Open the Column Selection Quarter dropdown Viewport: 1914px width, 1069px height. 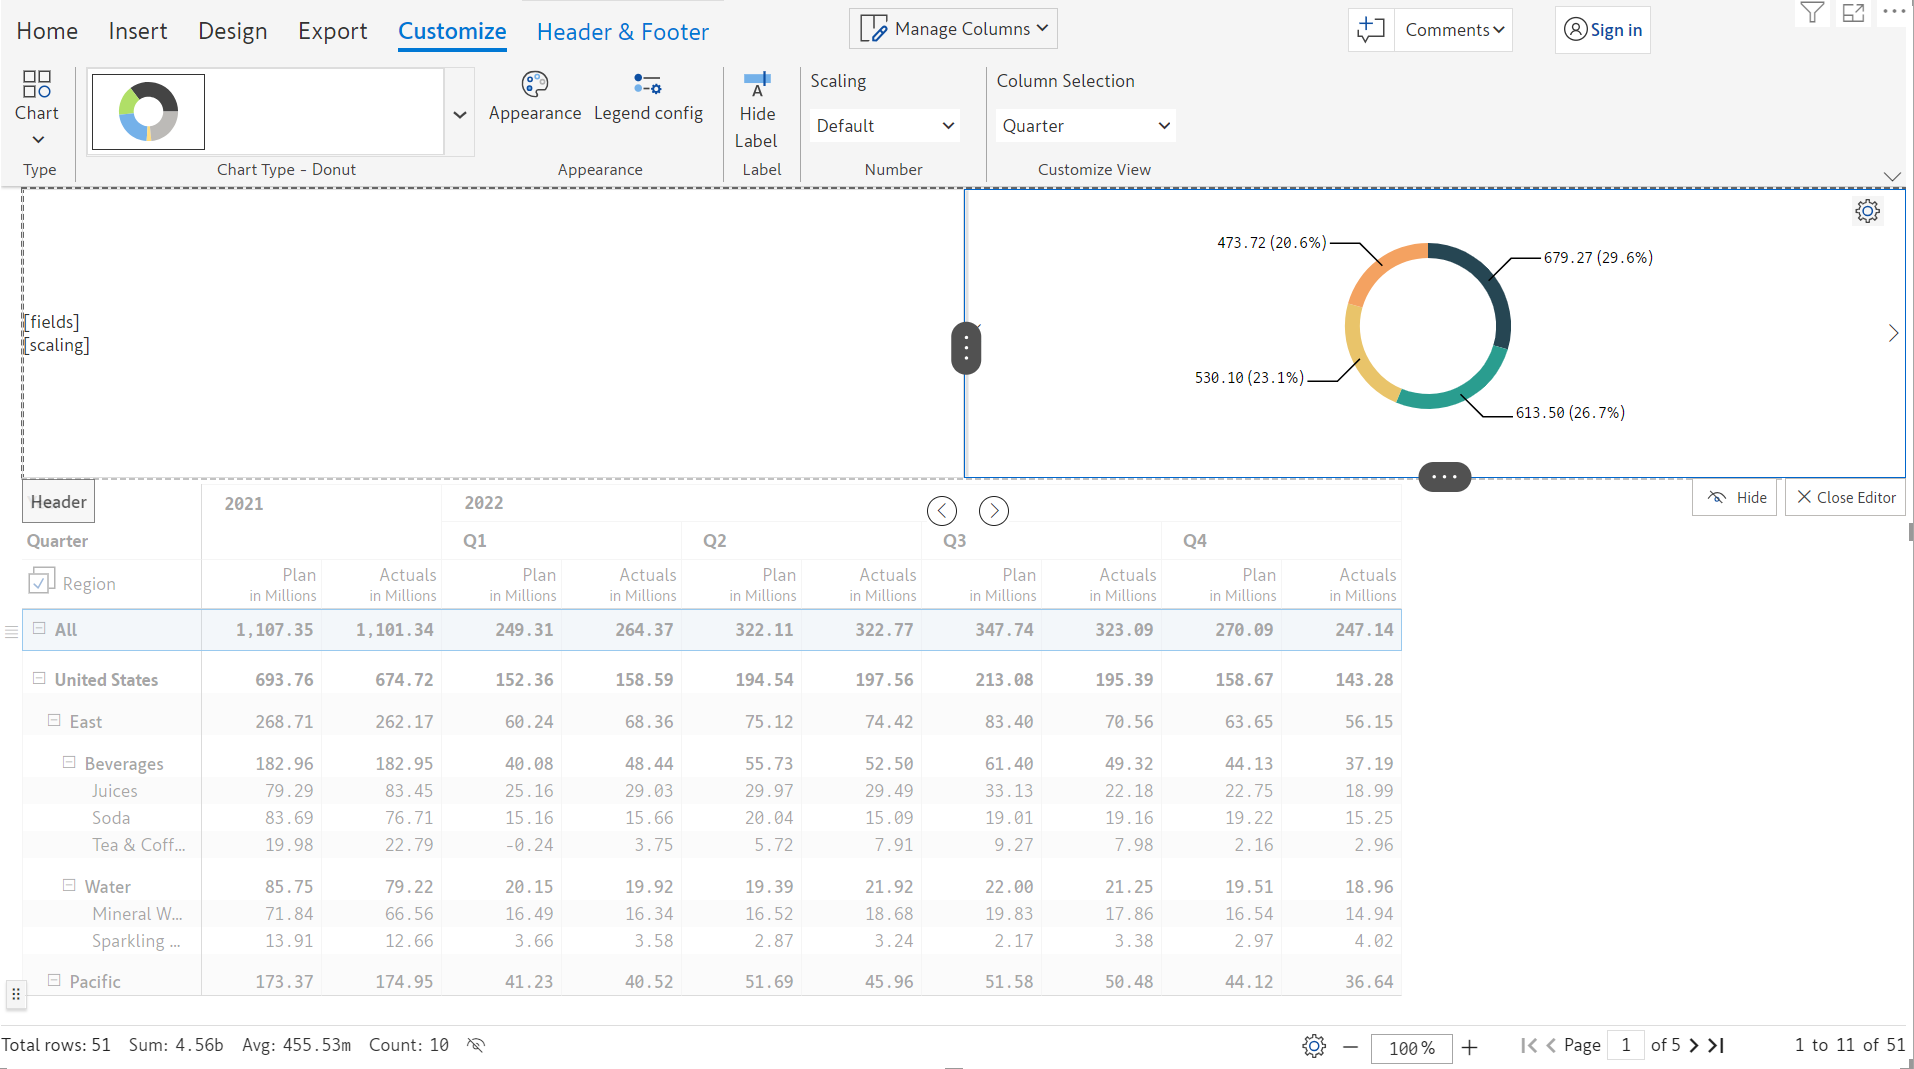pyautogui.click(x=1085, y=126)
